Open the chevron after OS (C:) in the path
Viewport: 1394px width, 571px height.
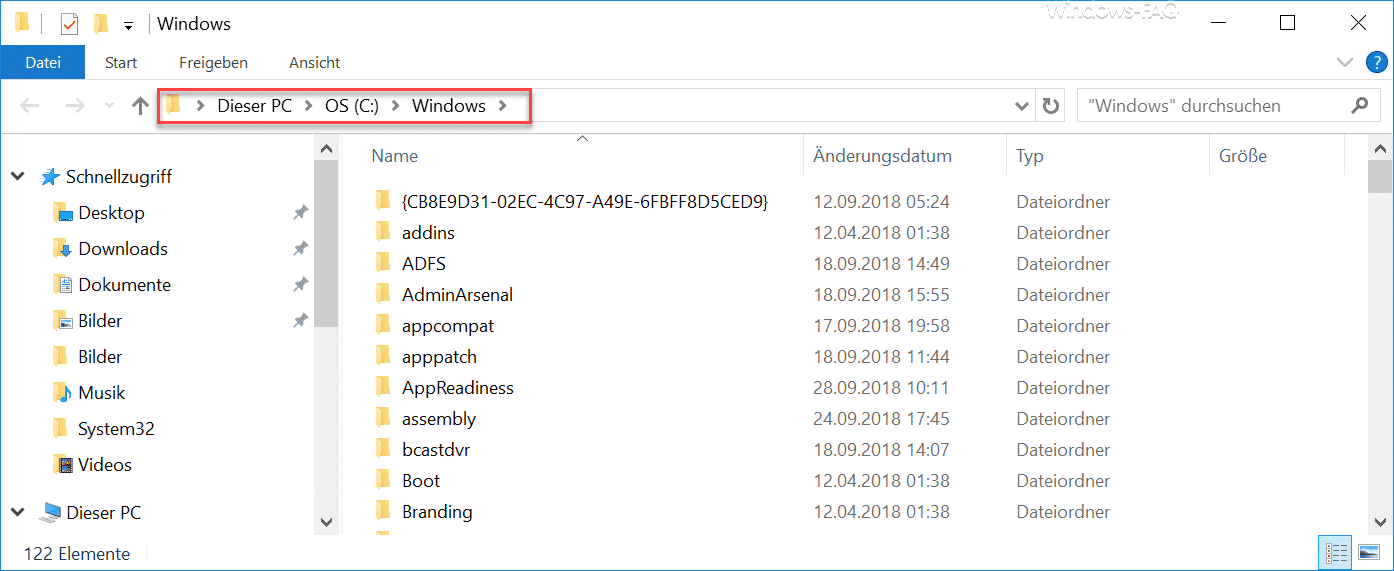pyautogui.click(x=396, y=106)
